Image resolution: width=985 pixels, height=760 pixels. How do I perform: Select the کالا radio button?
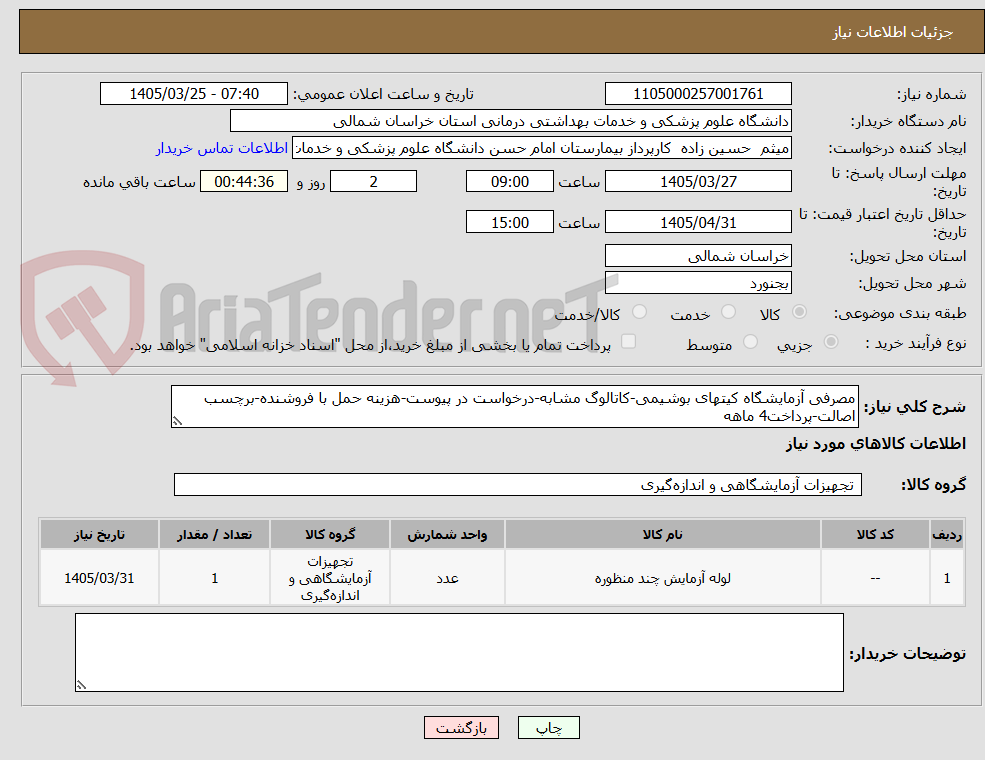click(799, 312)
